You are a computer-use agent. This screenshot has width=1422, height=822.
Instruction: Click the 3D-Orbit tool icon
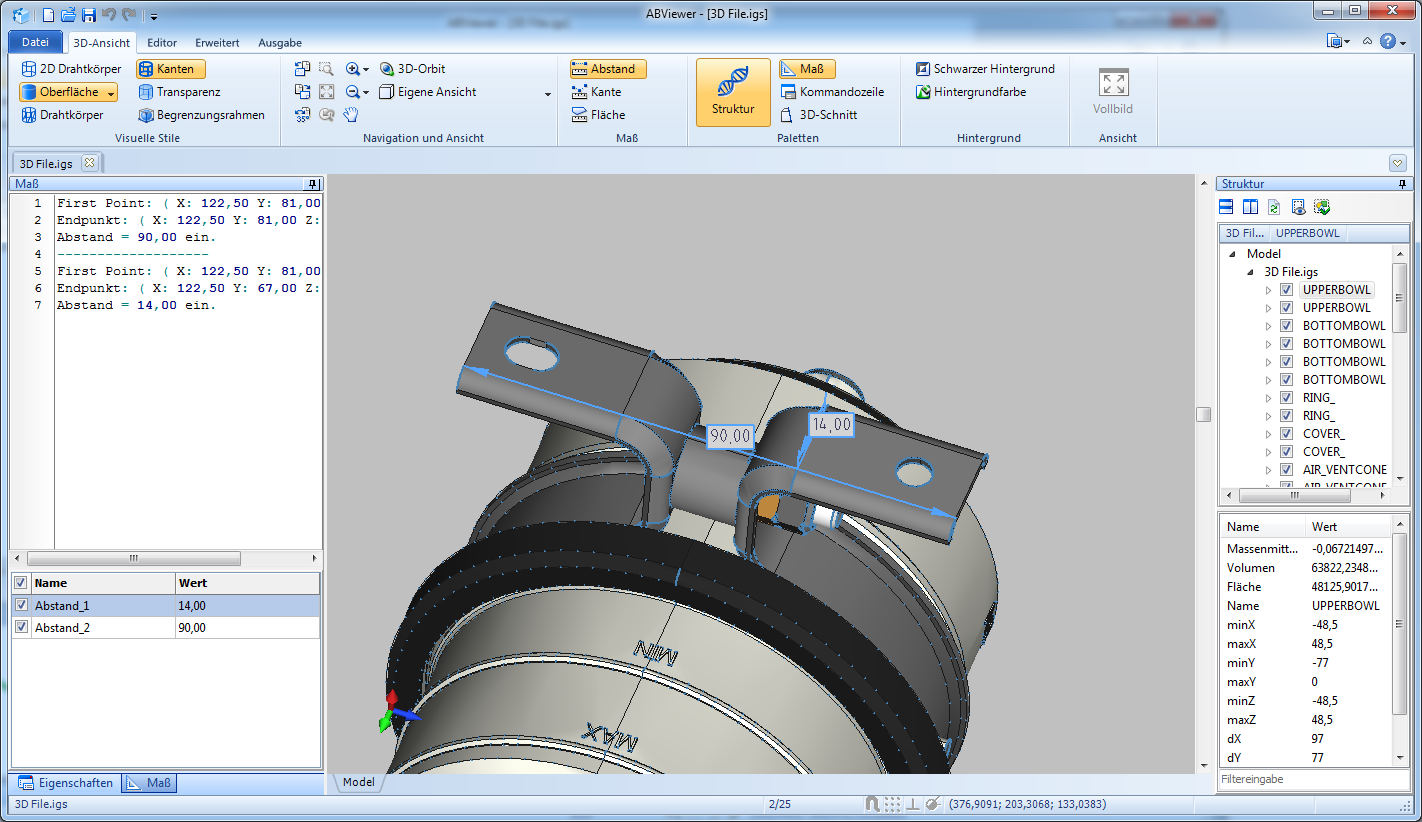click(x=388, y=69)
